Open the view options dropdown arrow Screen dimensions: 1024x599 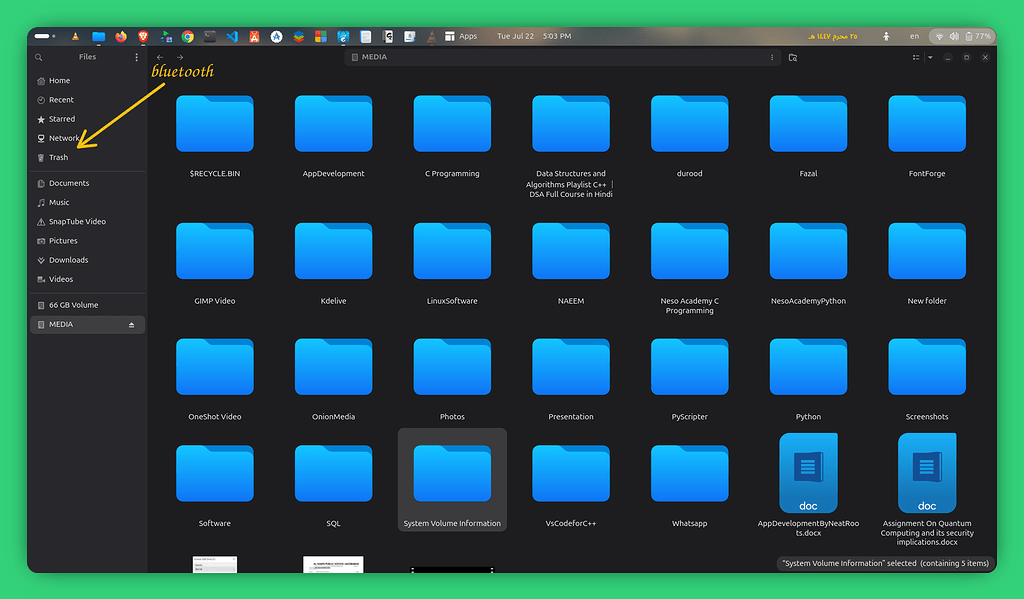point(930,57)
